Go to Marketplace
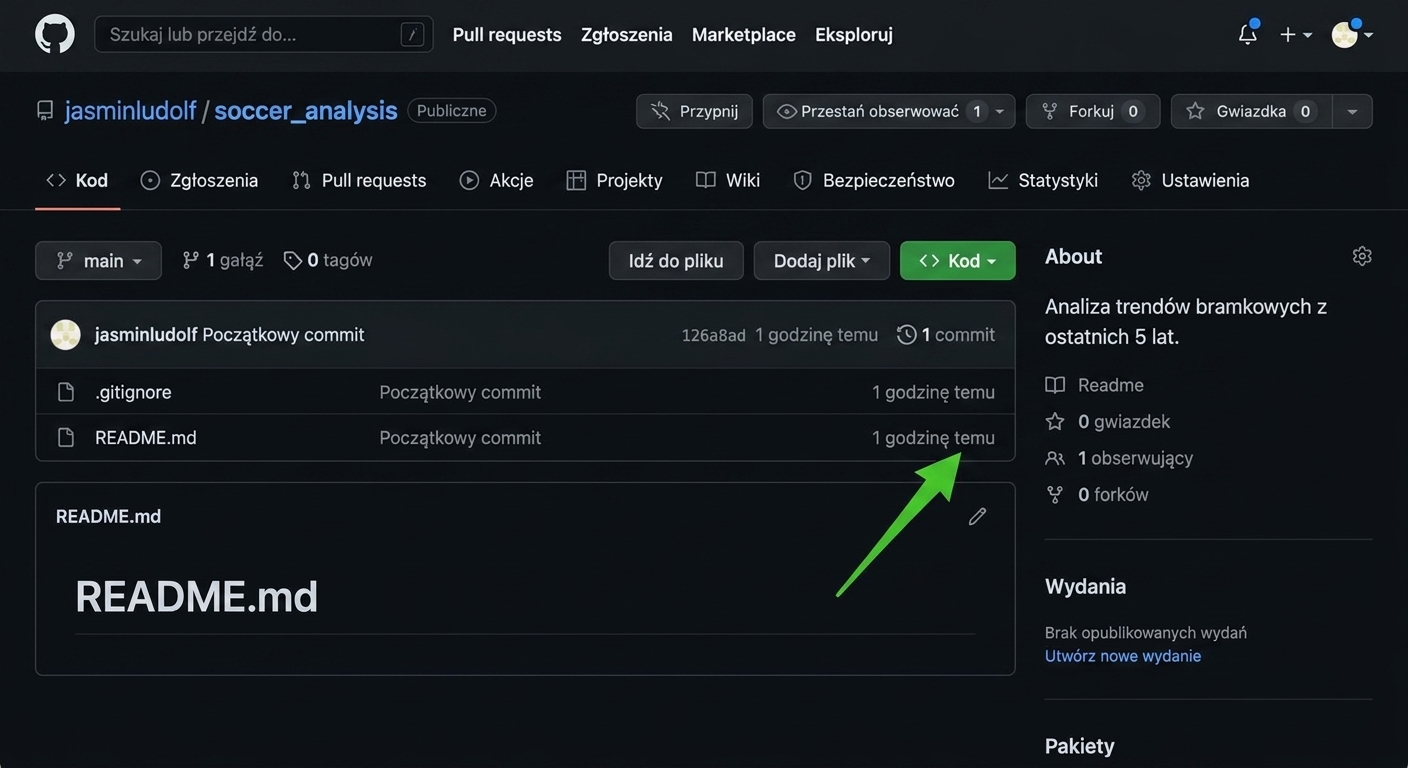The height and width of the screenshot is (768, 1408). coord(744,34)
